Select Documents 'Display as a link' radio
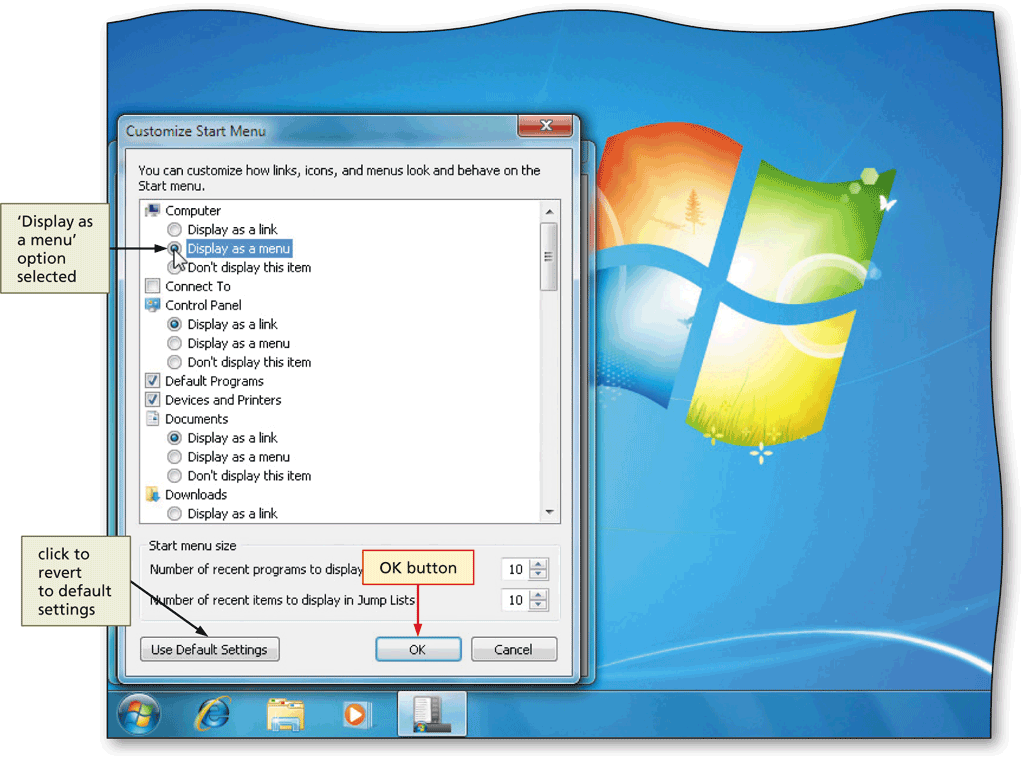 (174, 438)
